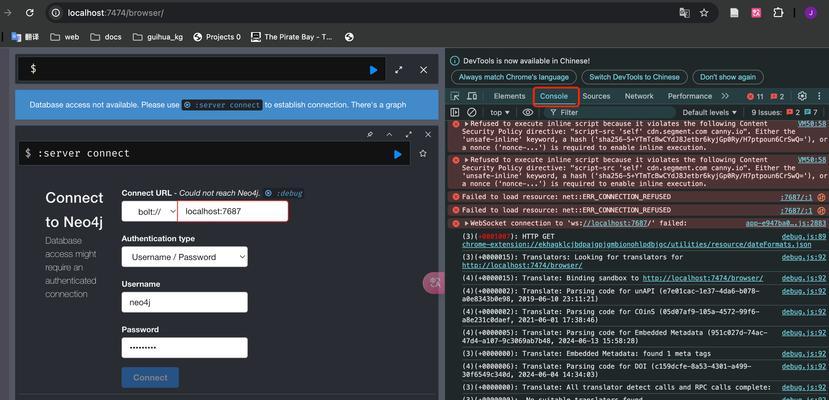Click the floating translate bubble icon
Screen dimensions: 829x400
[435, 283]
